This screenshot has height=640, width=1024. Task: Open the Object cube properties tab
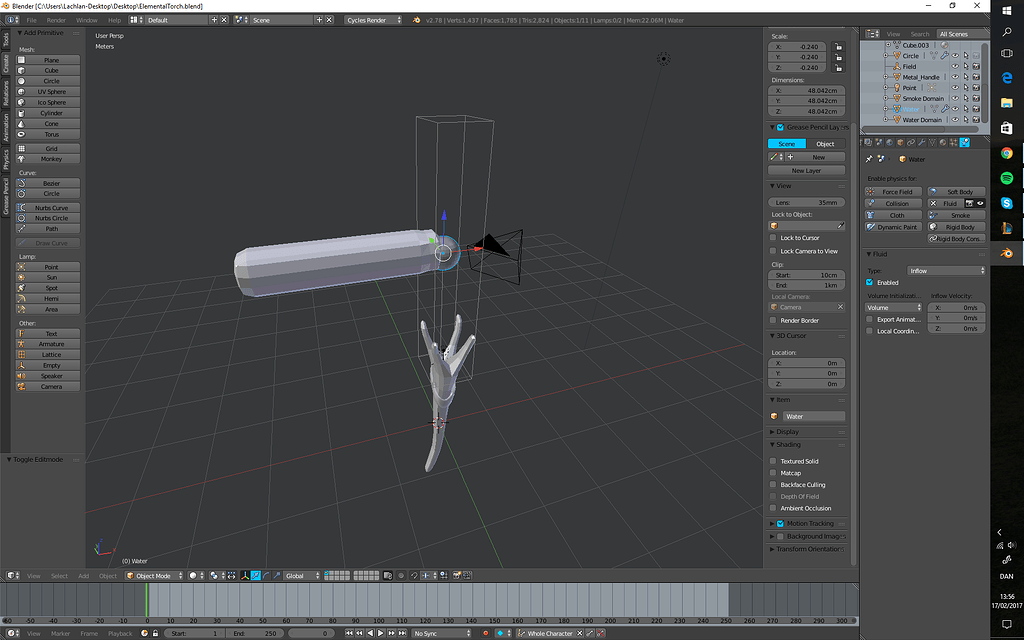pyautogui.click(x=901, y=142)
